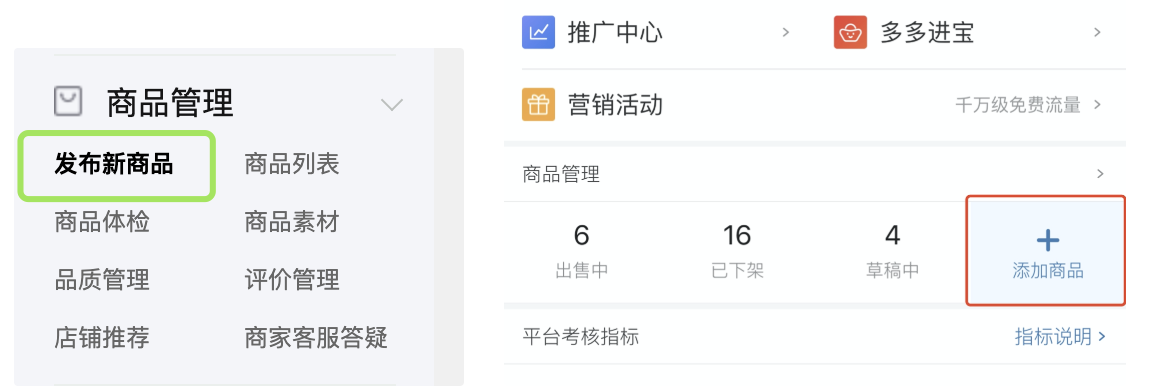1154x386 pixels.
Task: Click the 多多进宝 red pot icon
Action: tap(850, 33)
